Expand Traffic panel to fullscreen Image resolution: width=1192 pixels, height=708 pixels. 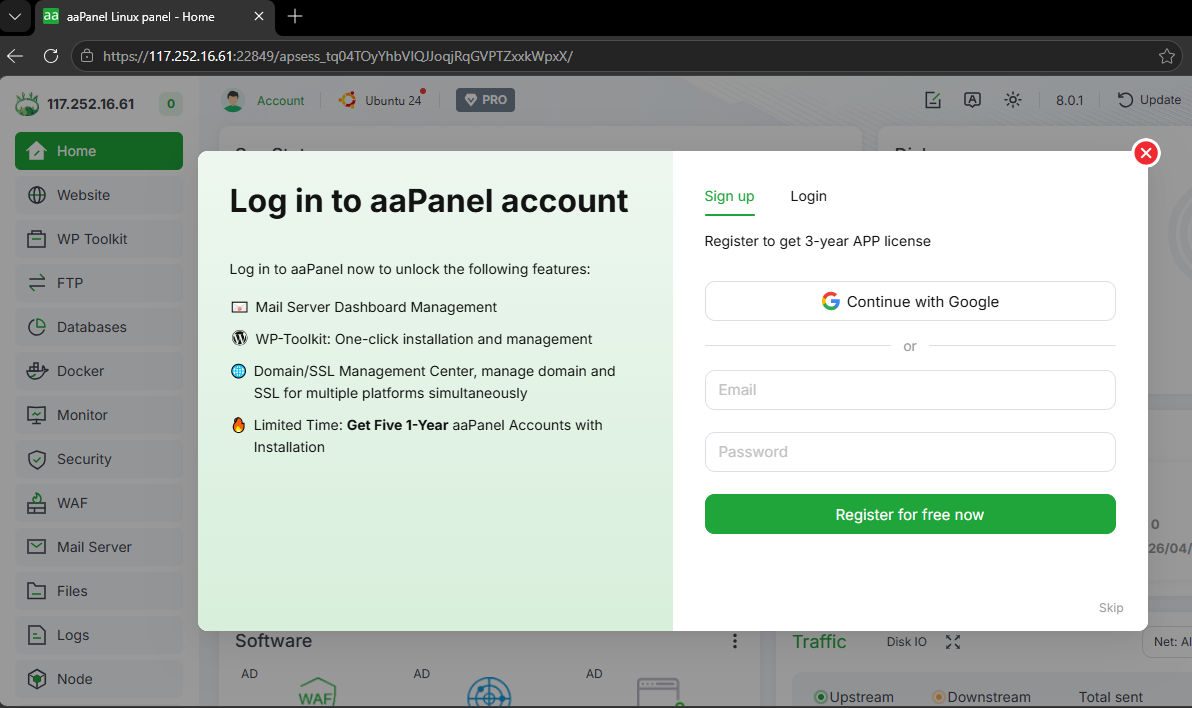(x=953, y=642)
